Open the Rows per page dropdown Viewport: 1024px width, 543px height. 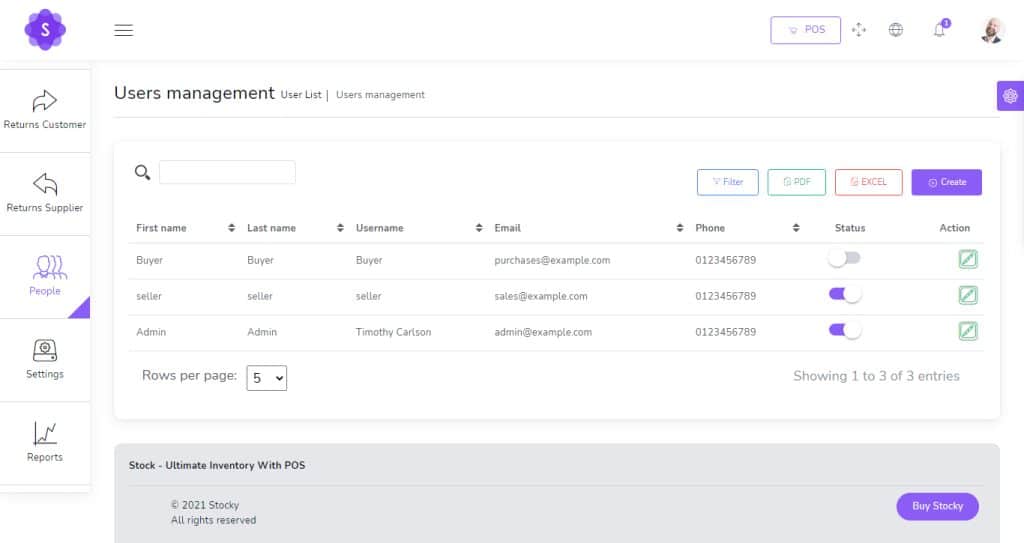(x=266, y=378)
